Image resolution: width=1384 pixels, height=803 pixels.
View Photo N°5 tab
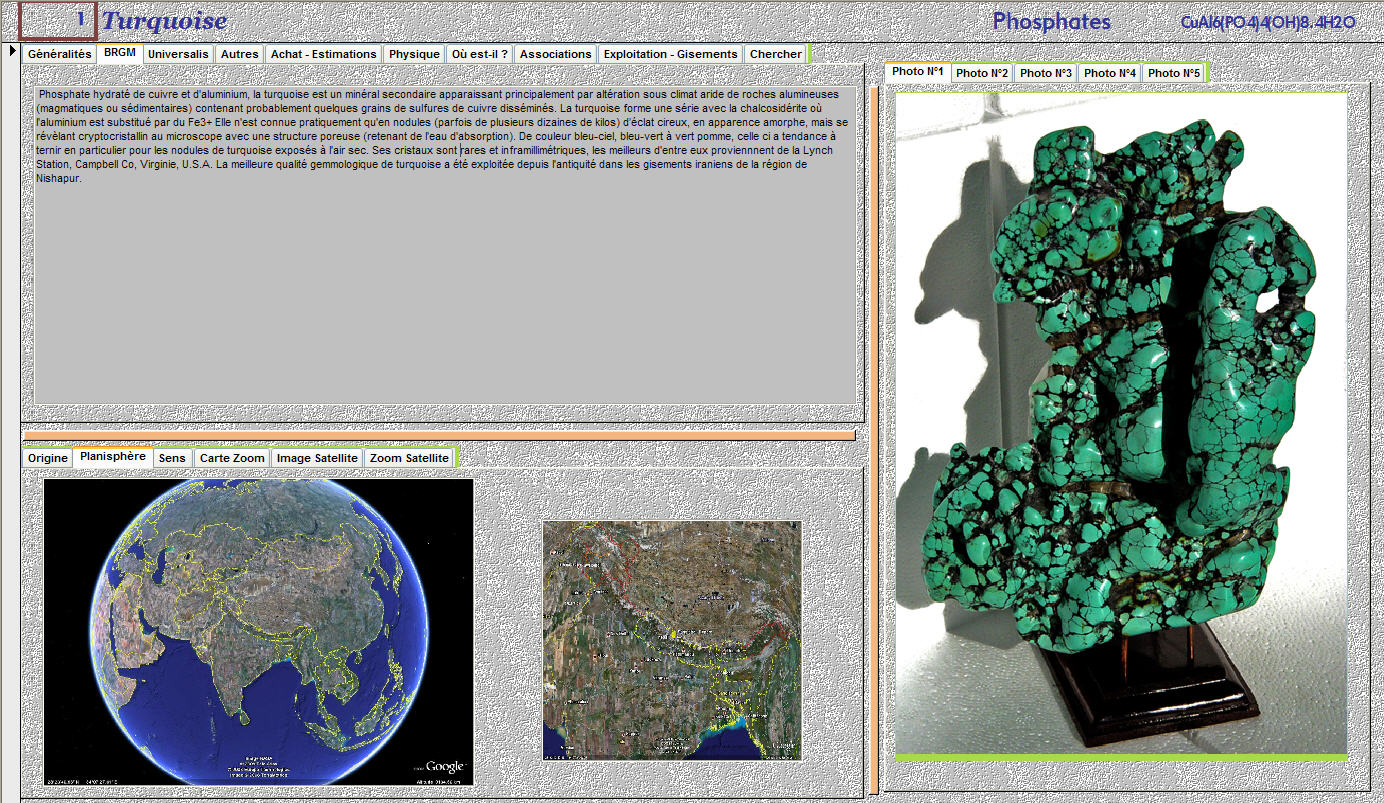point(1173,73)
